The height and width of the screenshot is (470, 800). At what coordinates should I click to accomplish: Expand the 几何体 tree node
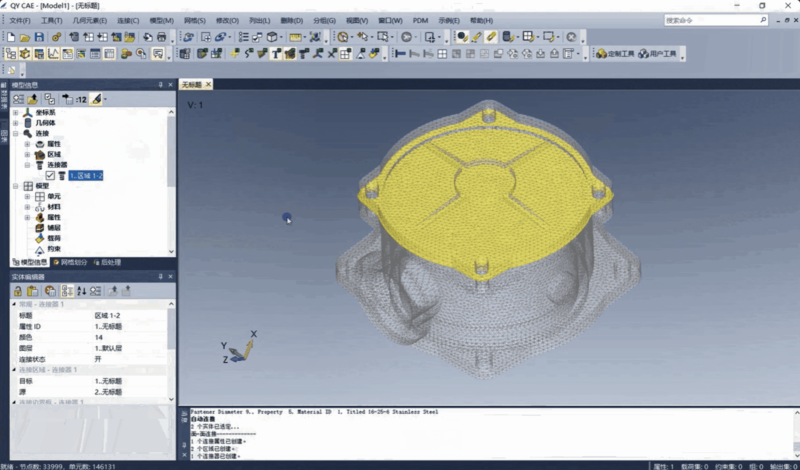point(15,123)
